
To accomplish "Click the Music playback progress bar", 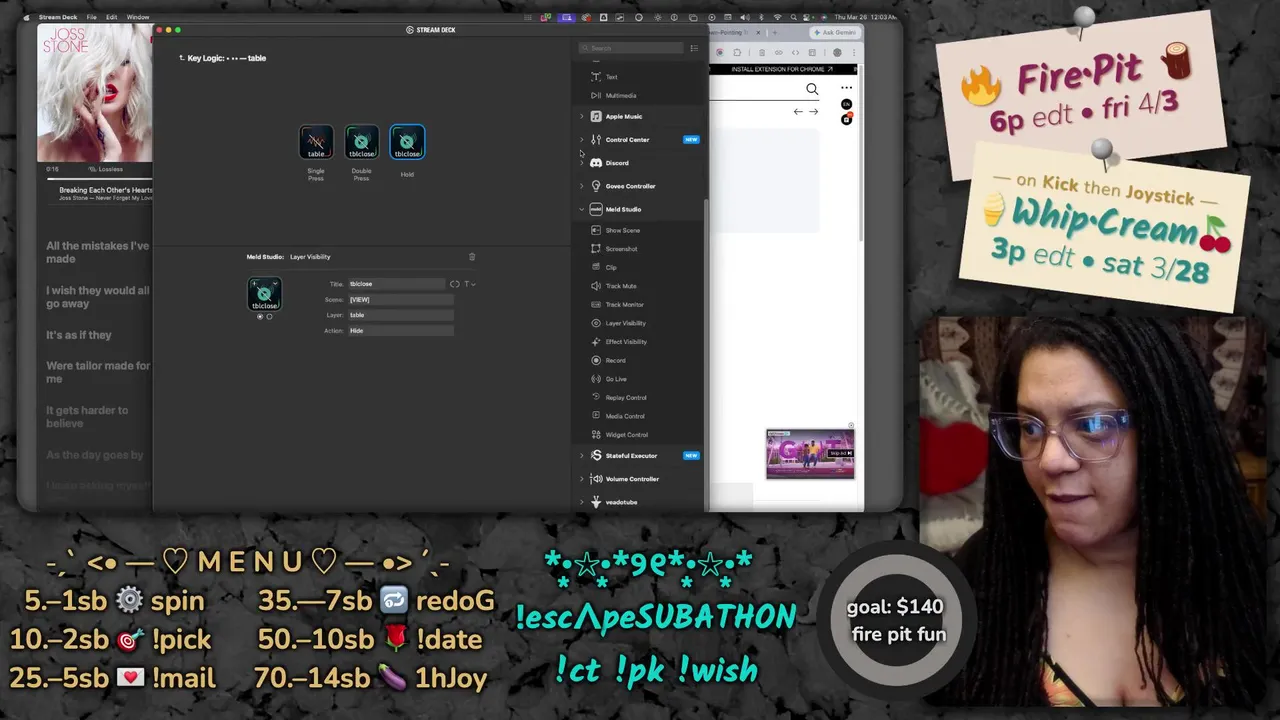I will coord(99,180).
